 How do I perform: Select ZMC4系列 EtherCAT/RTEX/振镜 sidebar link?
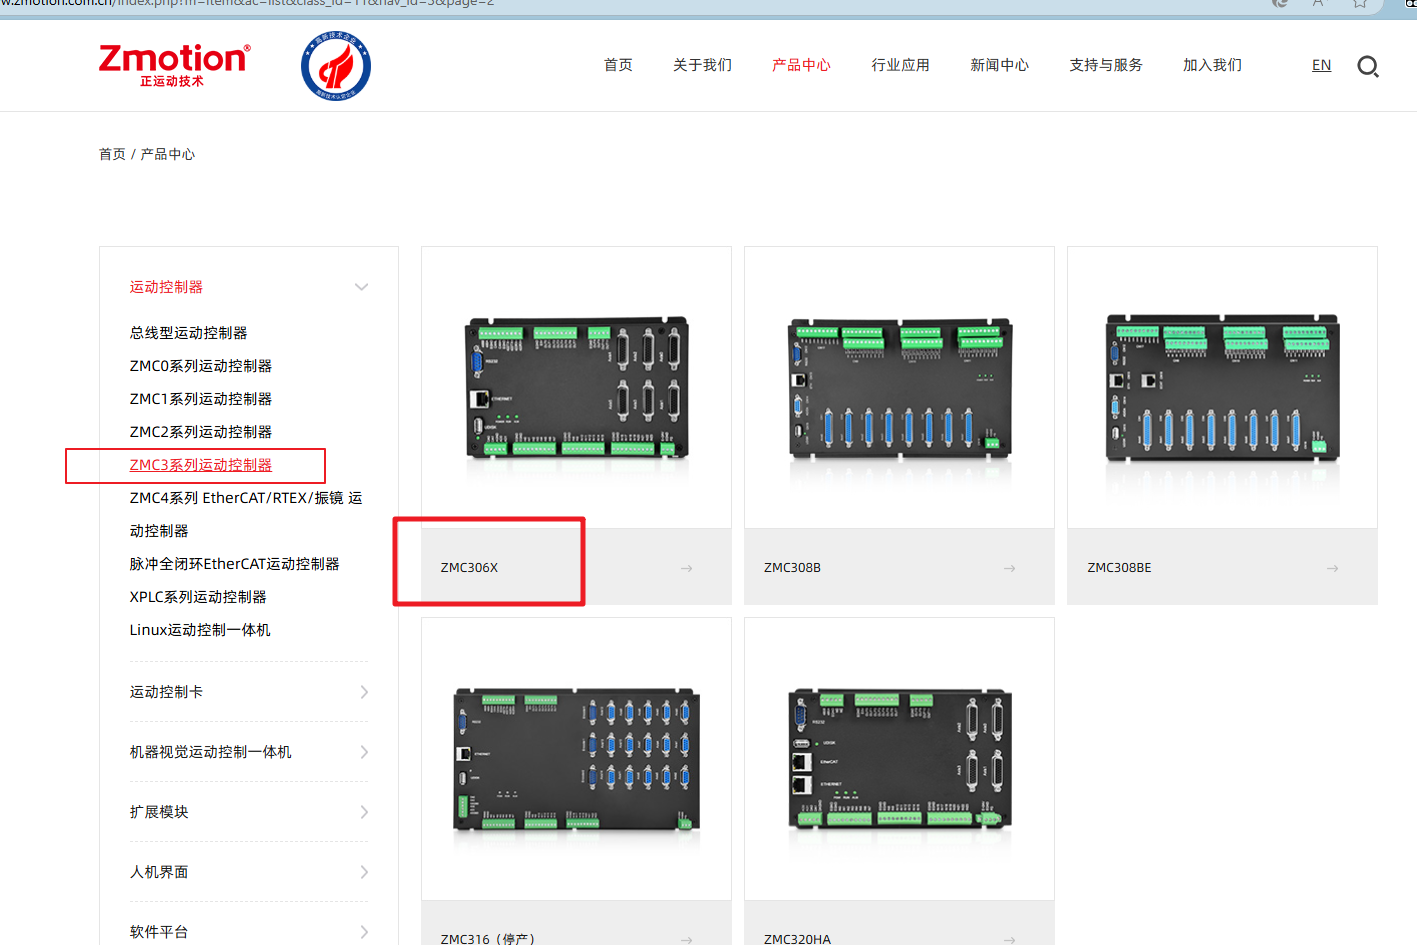coord(246,514)
